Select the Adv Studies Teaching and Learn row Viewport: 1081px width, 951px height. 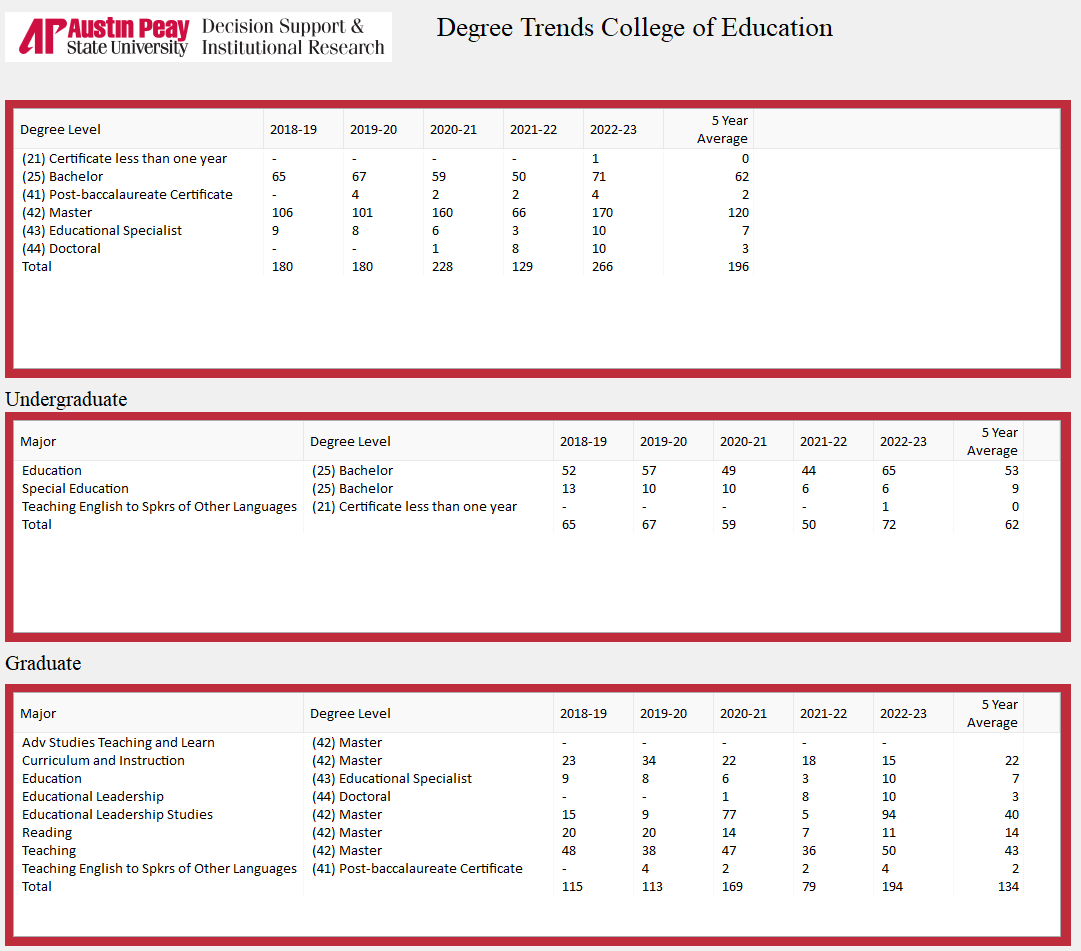[118, 743]
